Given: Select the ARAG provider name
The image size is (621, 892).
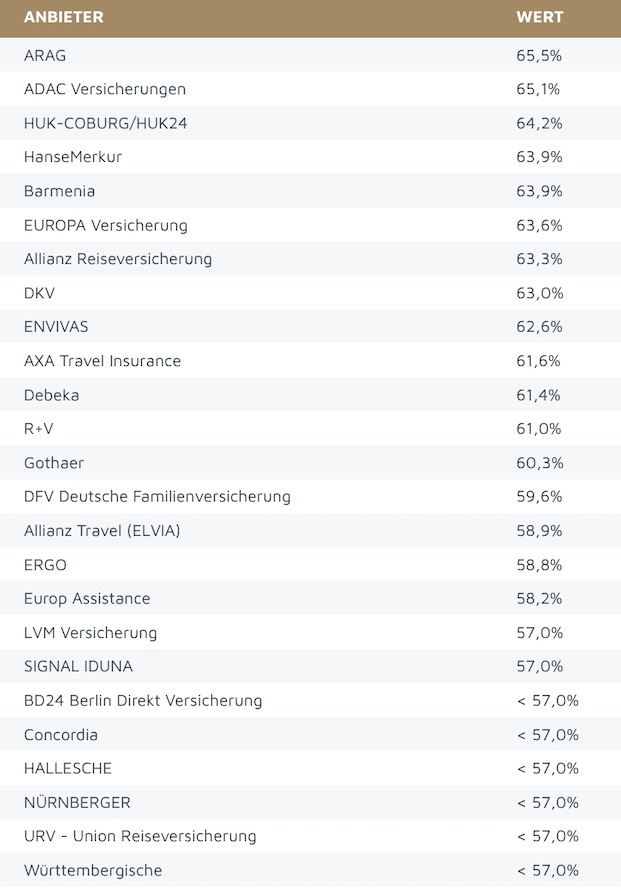Looking at the screenshot, I should point(45,55).
